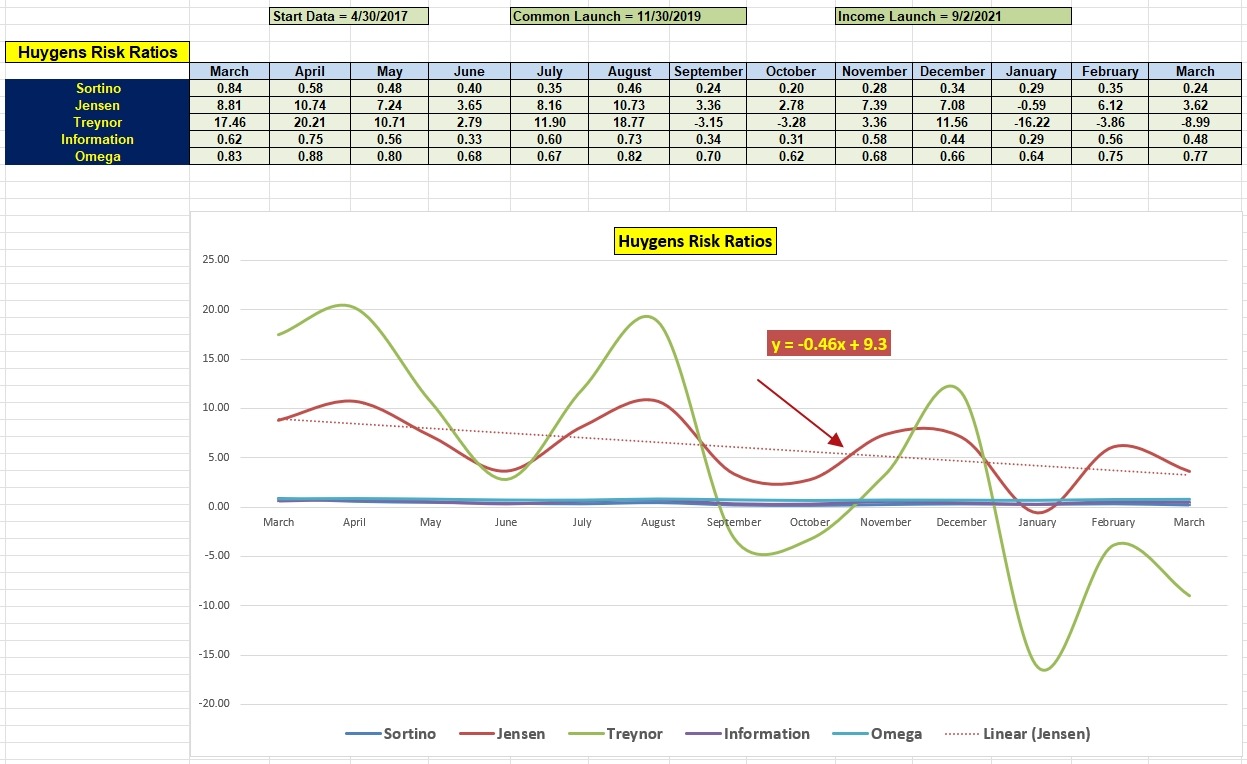Select the Treynor row label in the table
1247x764 pixels.
98,122
